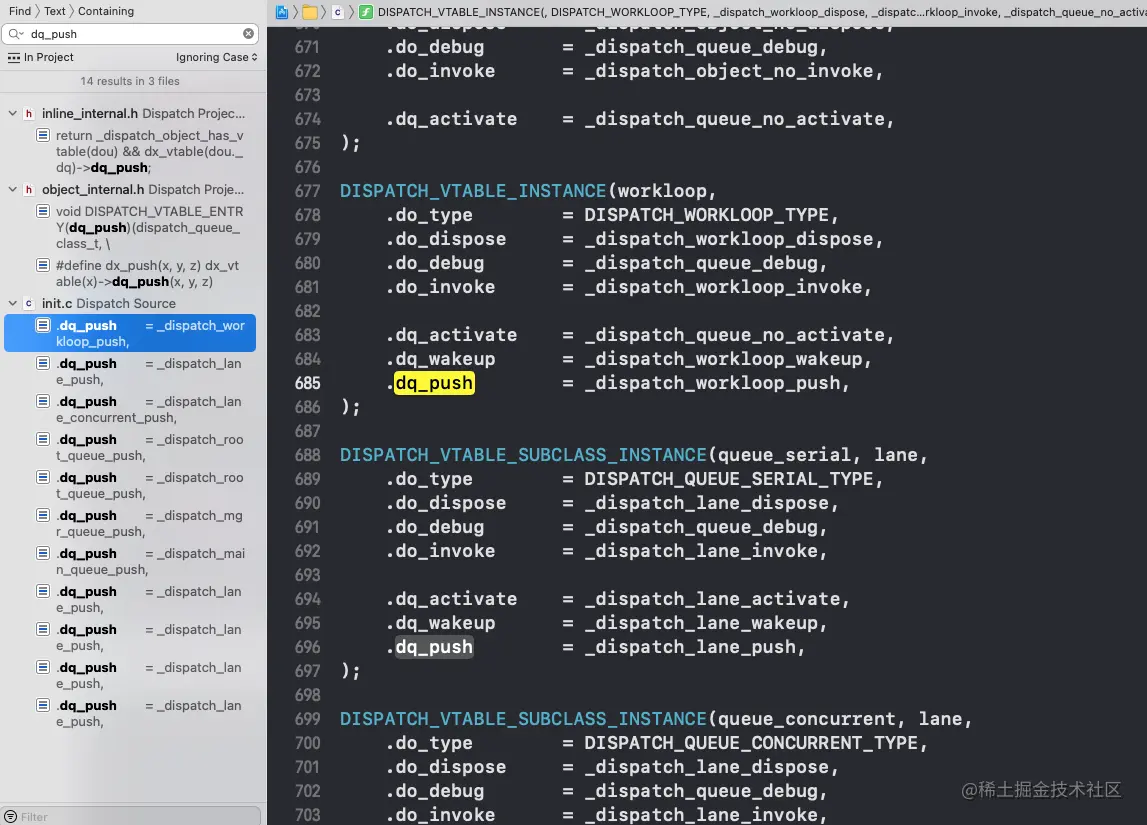Open the Text search type selector
The width and height of the screenshot is (1147, 825).
[54, 11]
